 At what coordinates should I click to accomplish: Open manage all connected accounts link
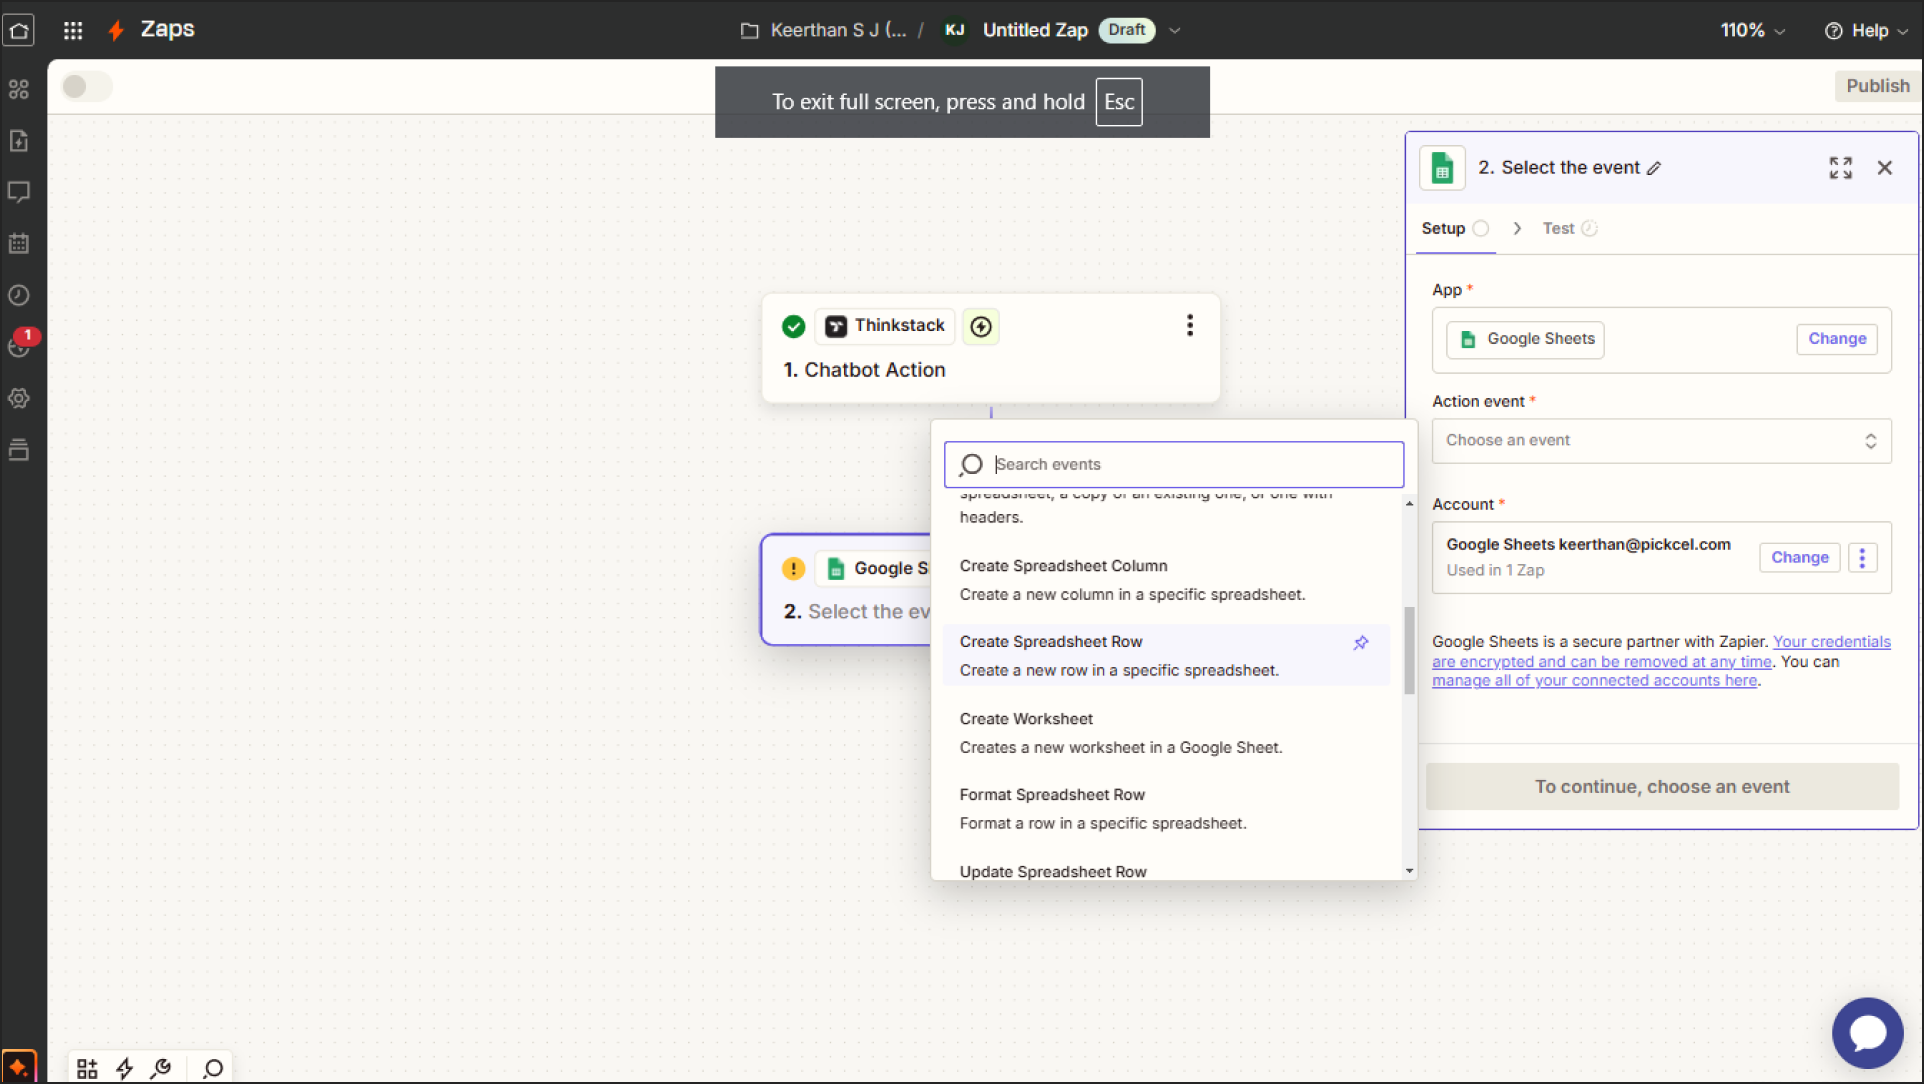1594,681
